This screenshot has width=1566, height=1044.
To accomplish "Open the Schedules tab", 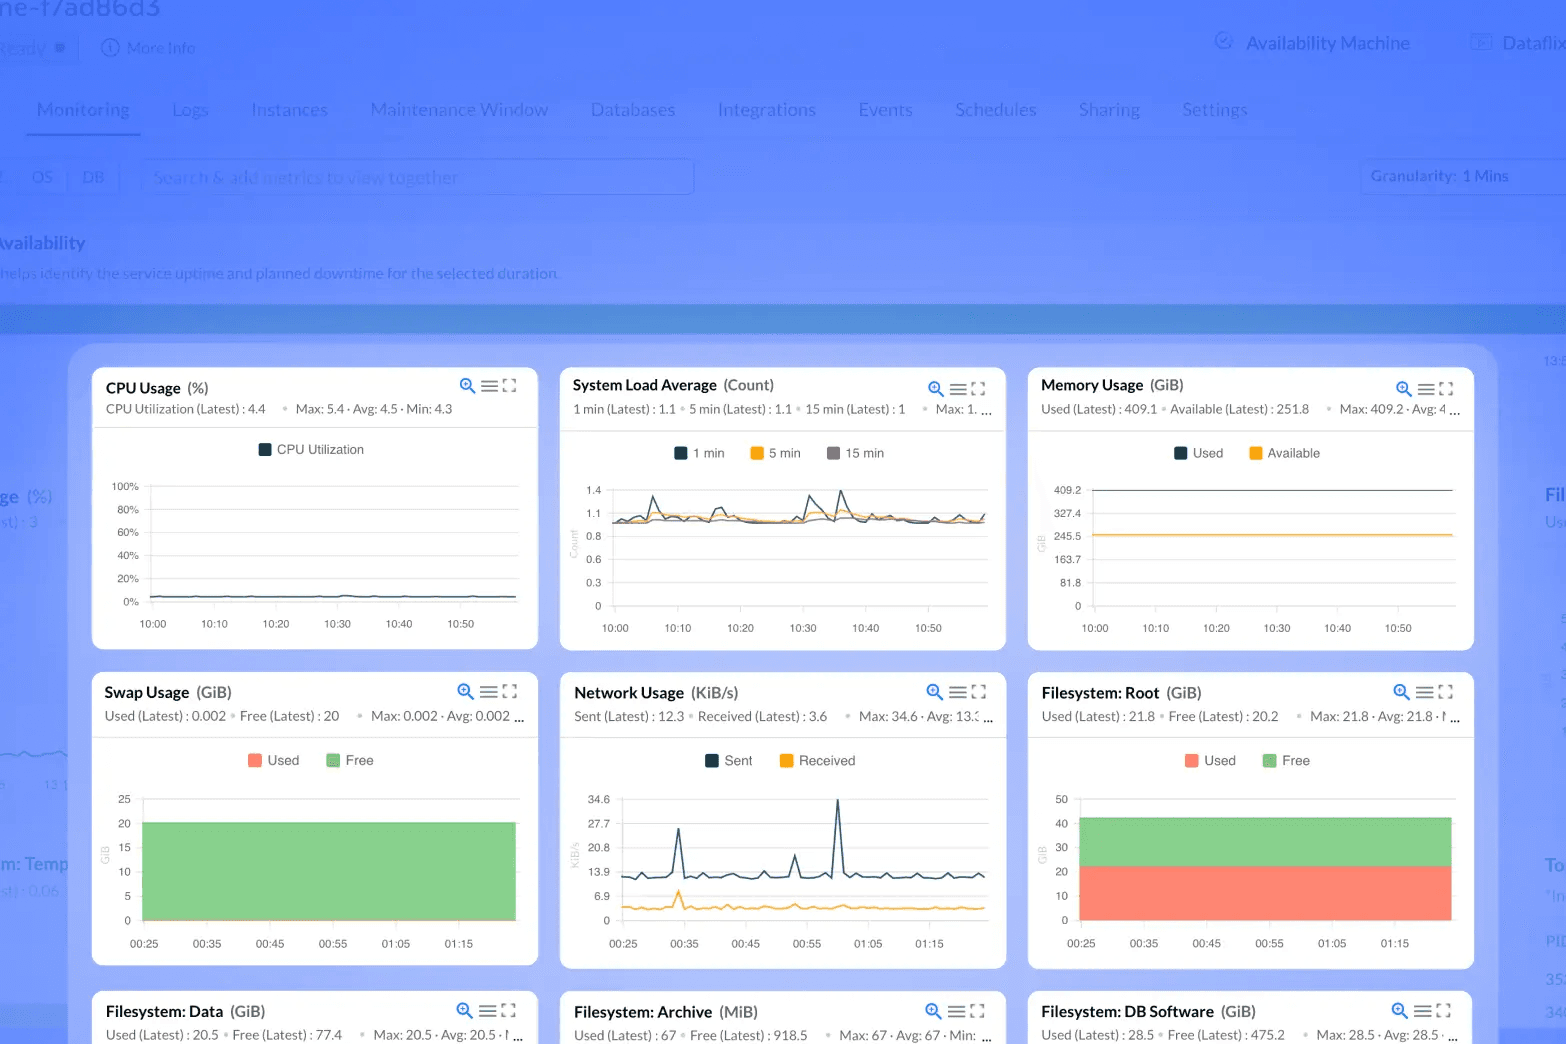I will click(995, 110).
